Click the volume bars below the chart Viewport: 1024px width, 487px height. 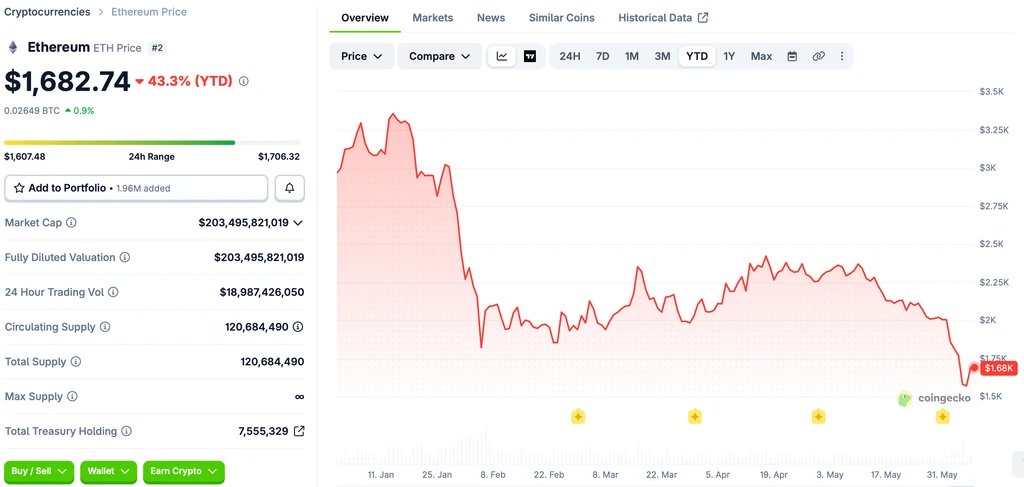[x=654, y=447]
